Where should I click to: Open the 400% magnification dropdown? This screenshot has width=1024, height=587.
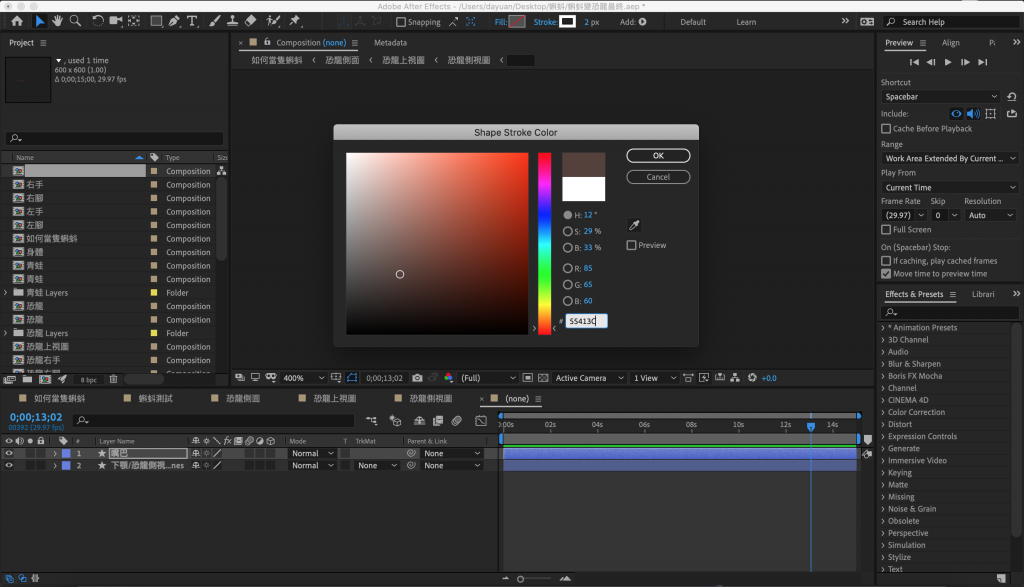[x=304, y=378]
